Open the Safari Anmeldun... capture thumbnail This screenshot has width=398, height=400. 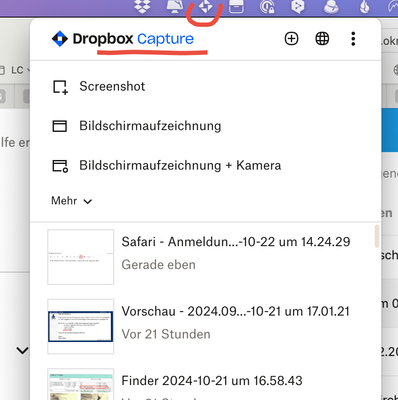[x=81, y=257]
